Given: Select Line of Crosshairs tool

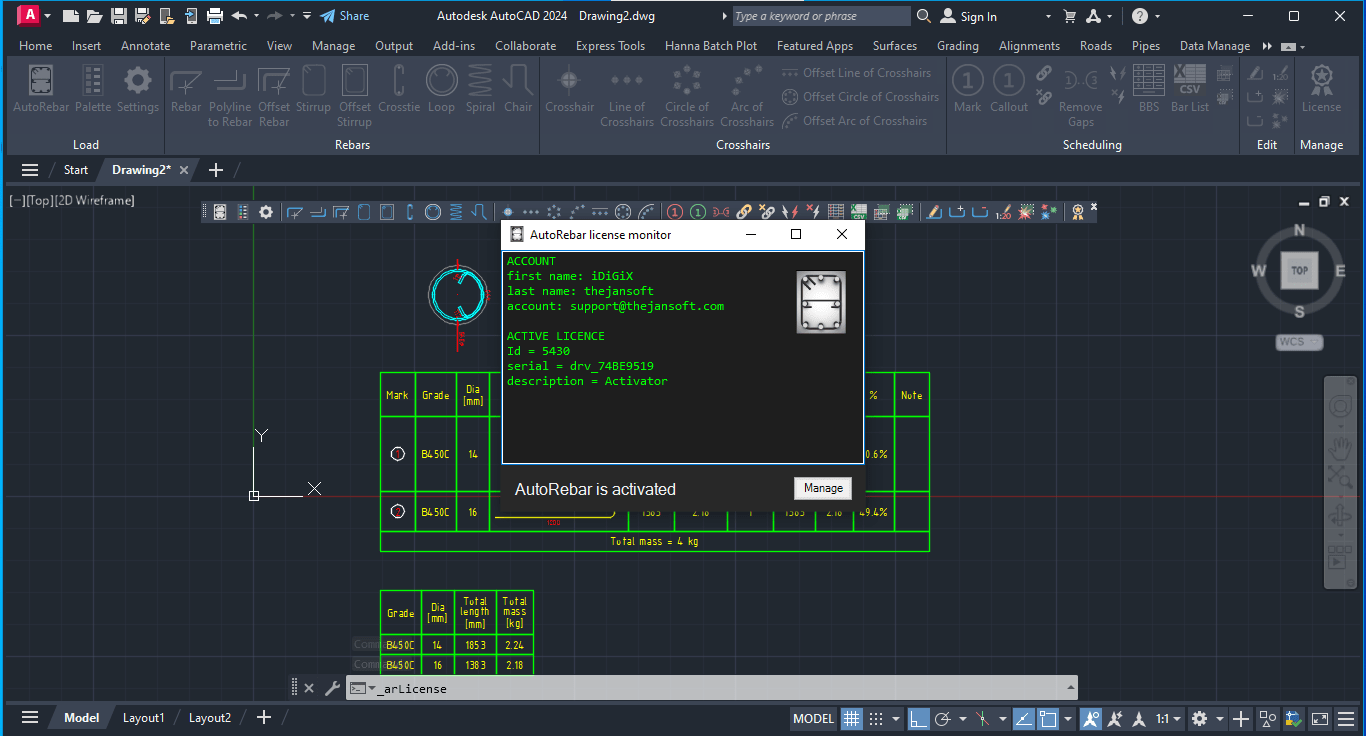Looking at the screenshot, I should point(627,96).
